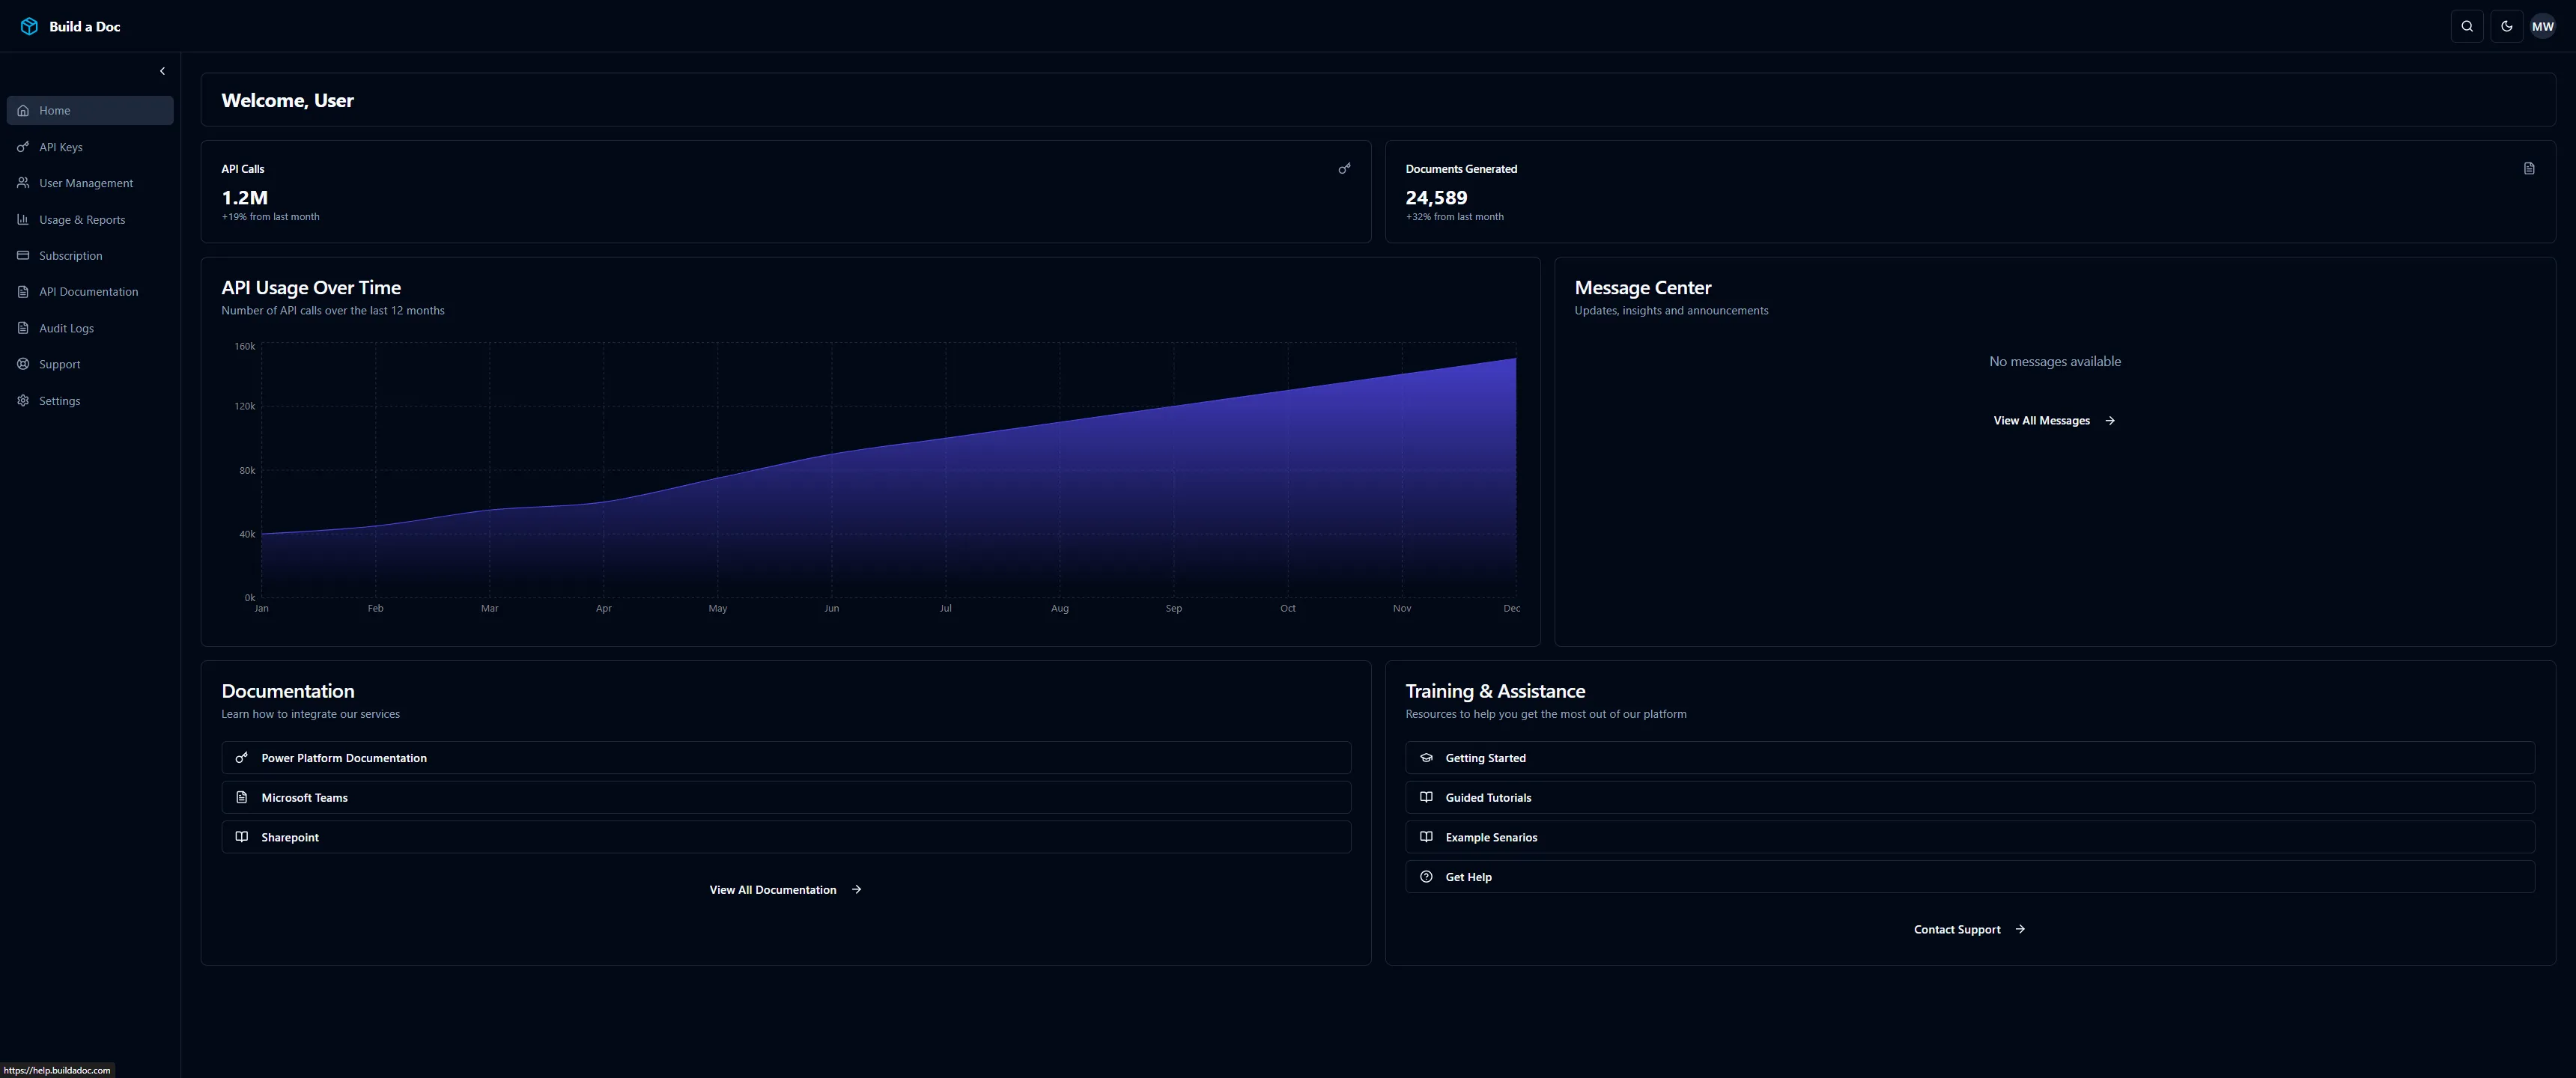Image resolution: width=2576 pixels, height=1078 pixels.
Task: Click the Subscription card icon in sidebar
Action: pyautogui.click(x=23, y=255)
